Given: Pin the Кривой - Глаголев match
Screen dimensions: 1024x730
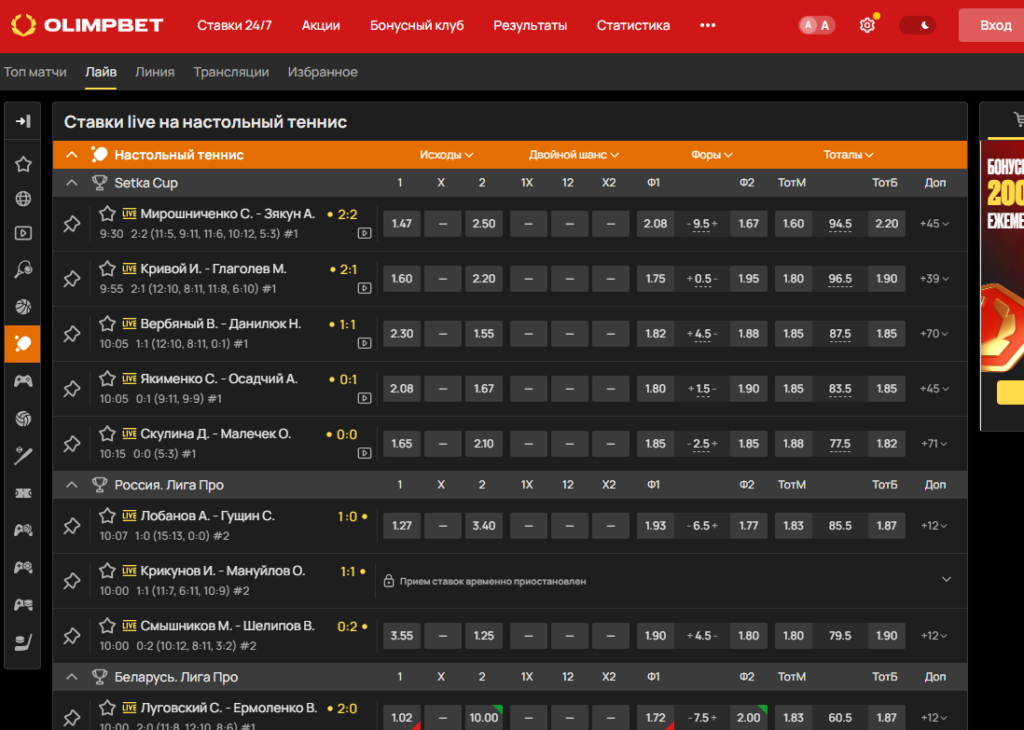Looking at the screenshot, I should coord(72,279).
